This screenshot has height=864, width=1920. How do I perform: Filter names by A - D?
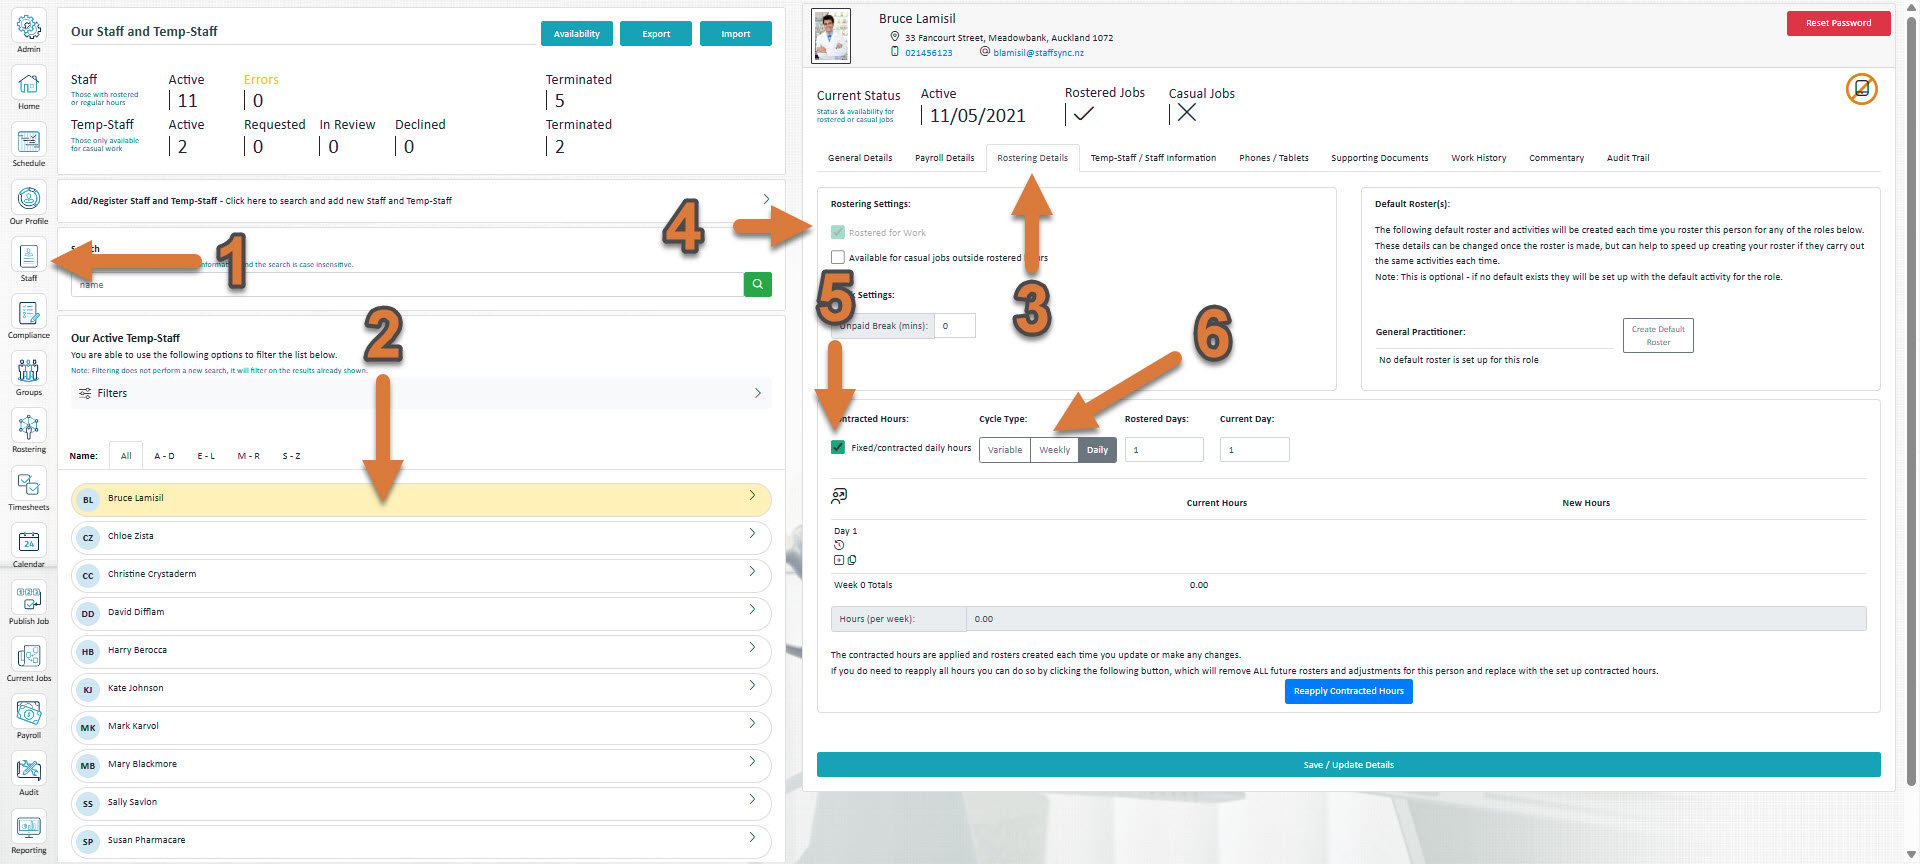164,456
